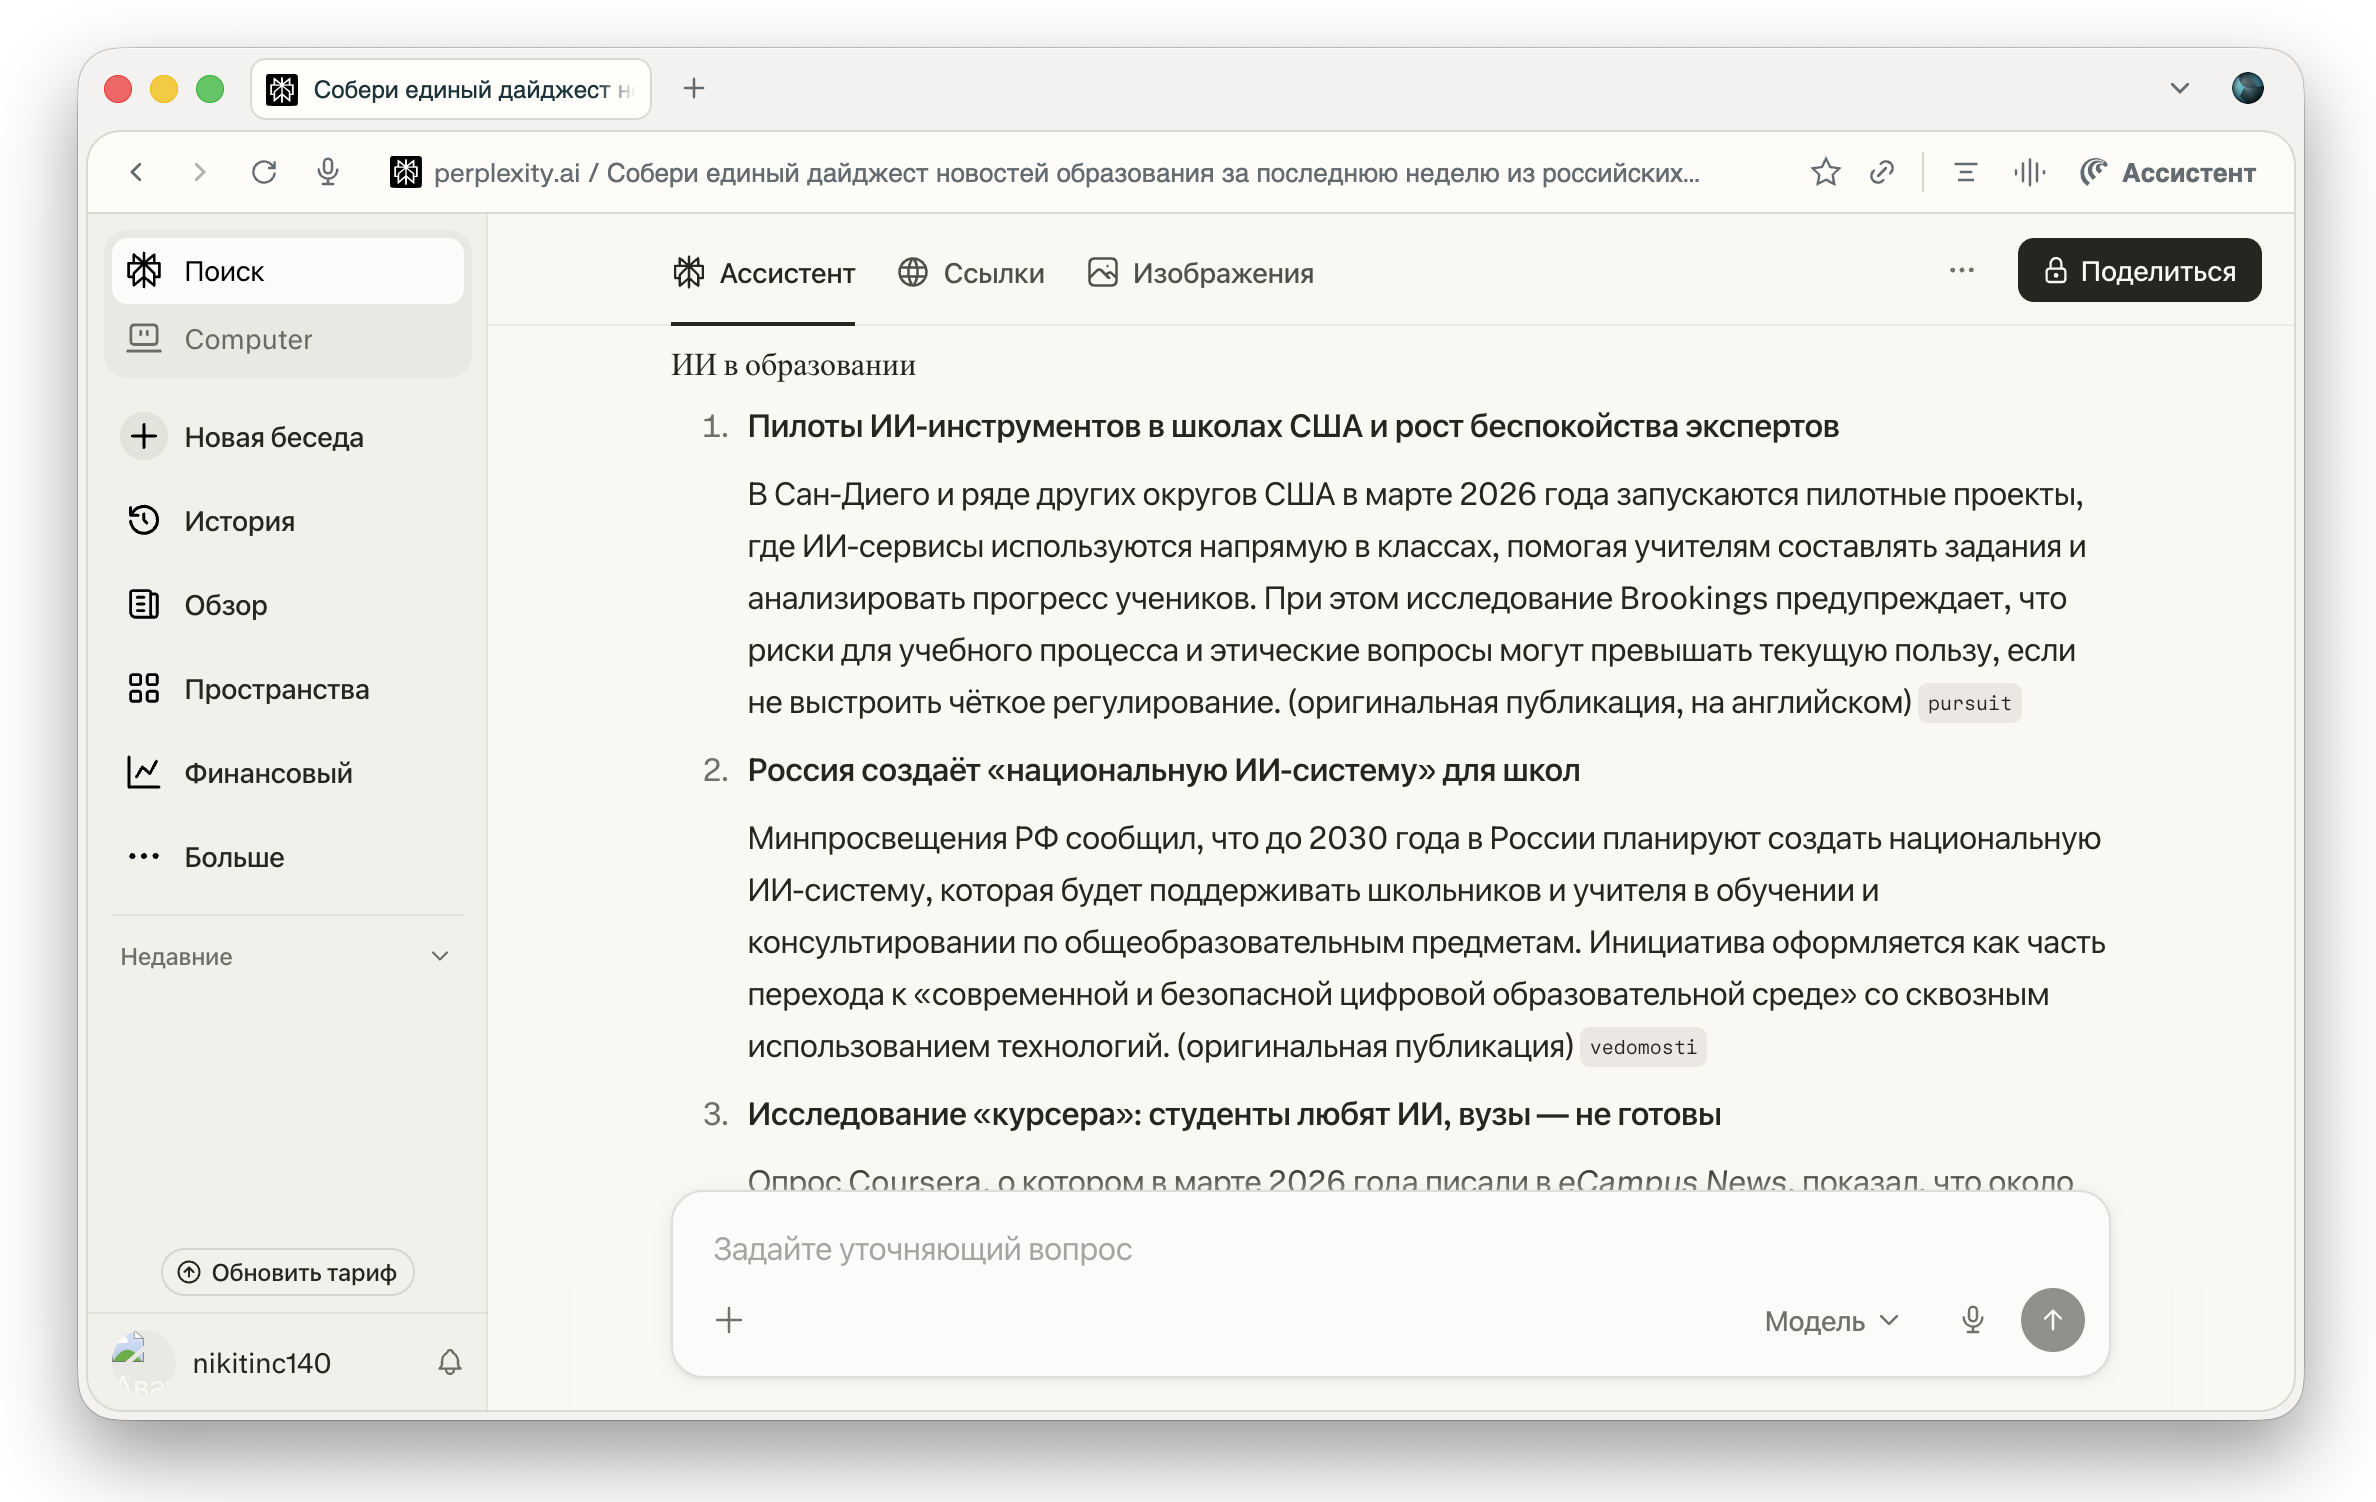Open the Ассистент panel in browser toolbar
2376x1502 pixels.
(x=2168, y=172)
